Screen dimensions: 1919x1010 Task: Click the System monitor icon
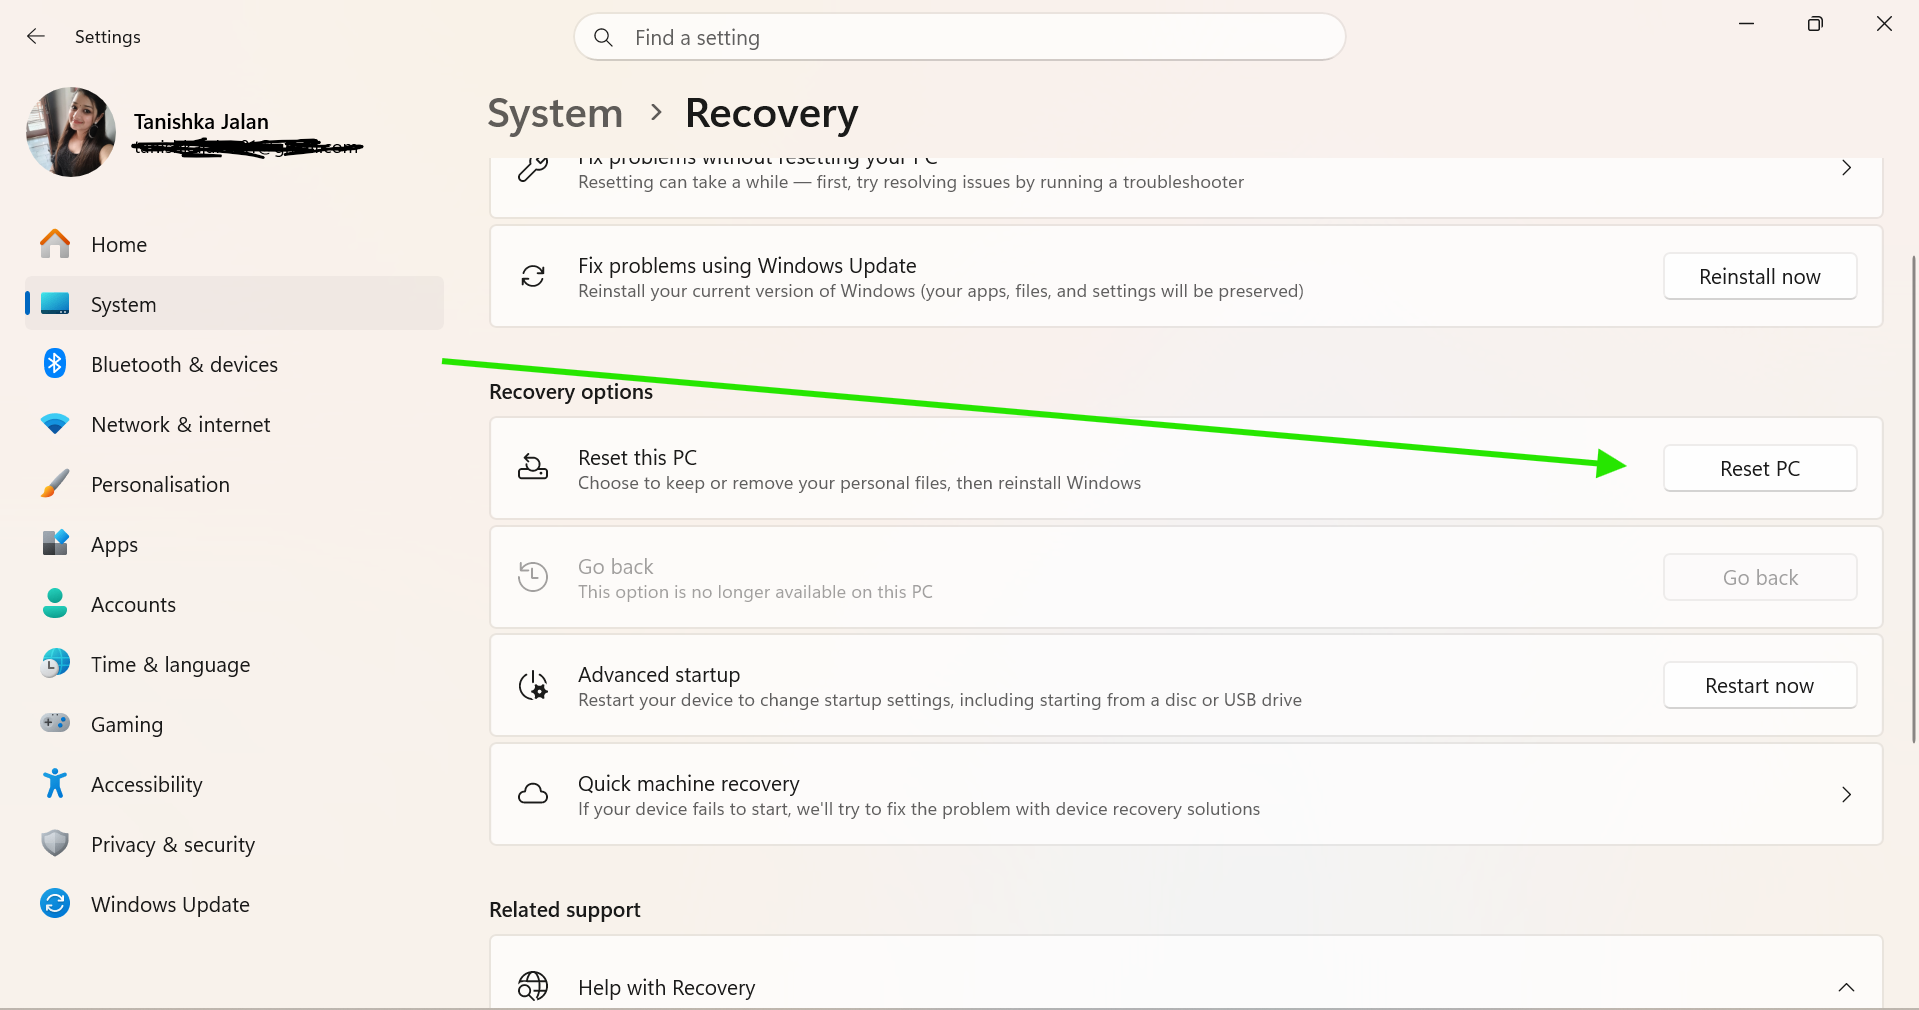pos(55,304)
